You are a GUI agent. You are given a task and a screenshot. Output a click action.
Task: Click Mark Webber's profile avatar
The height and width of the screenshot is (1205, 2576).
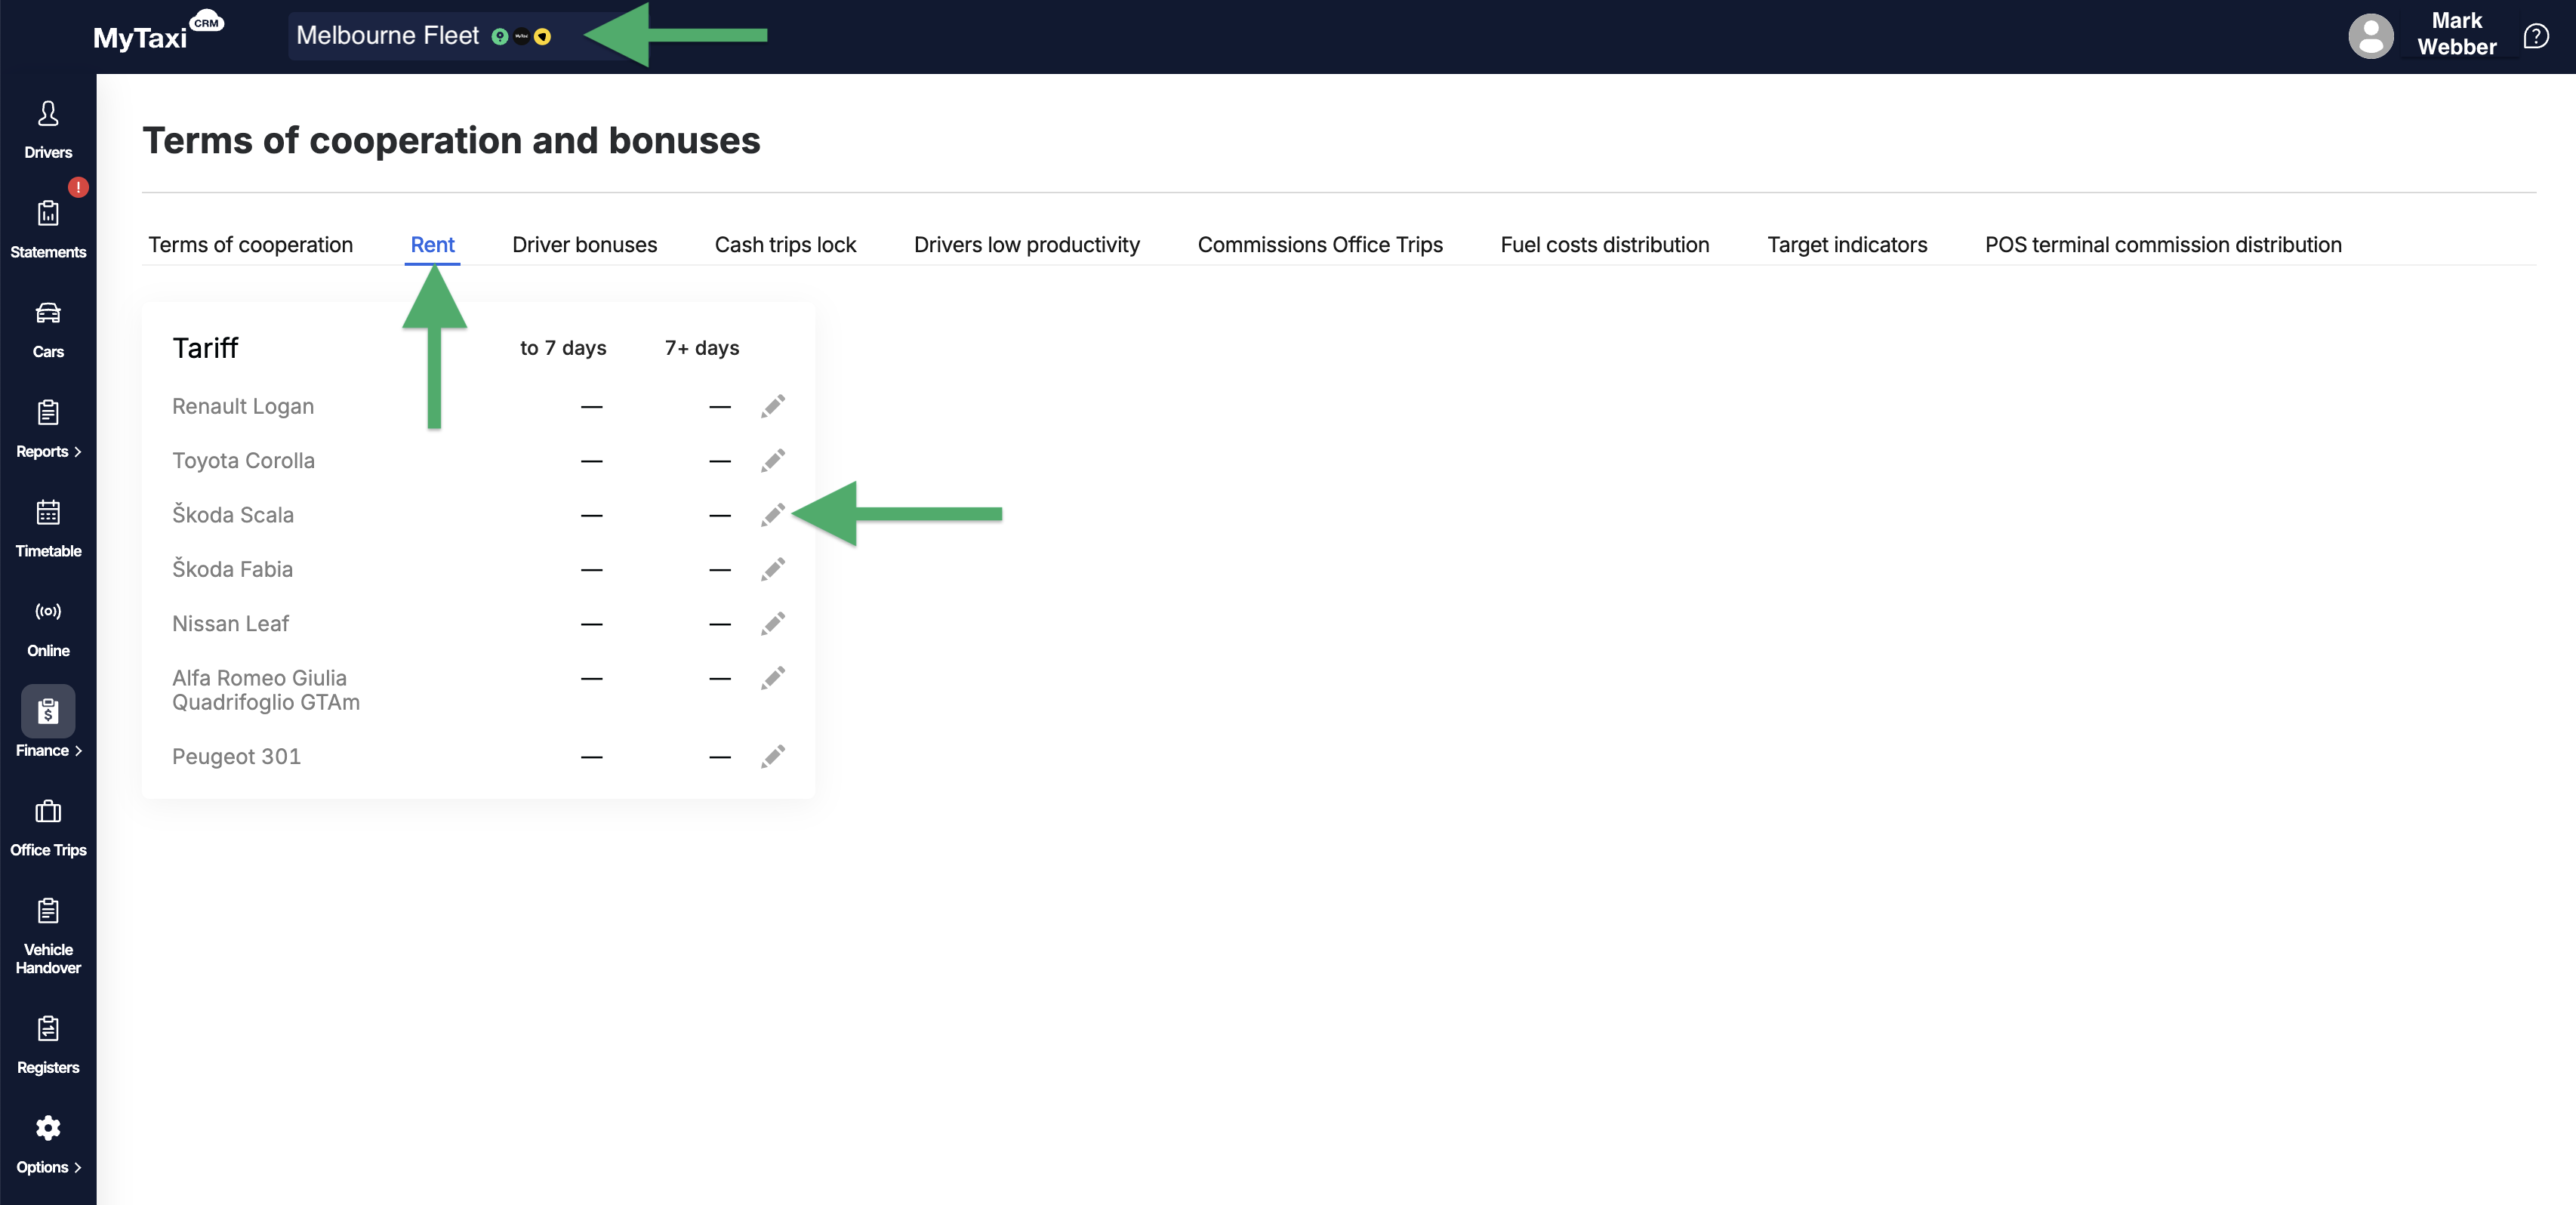(2370, 36)
